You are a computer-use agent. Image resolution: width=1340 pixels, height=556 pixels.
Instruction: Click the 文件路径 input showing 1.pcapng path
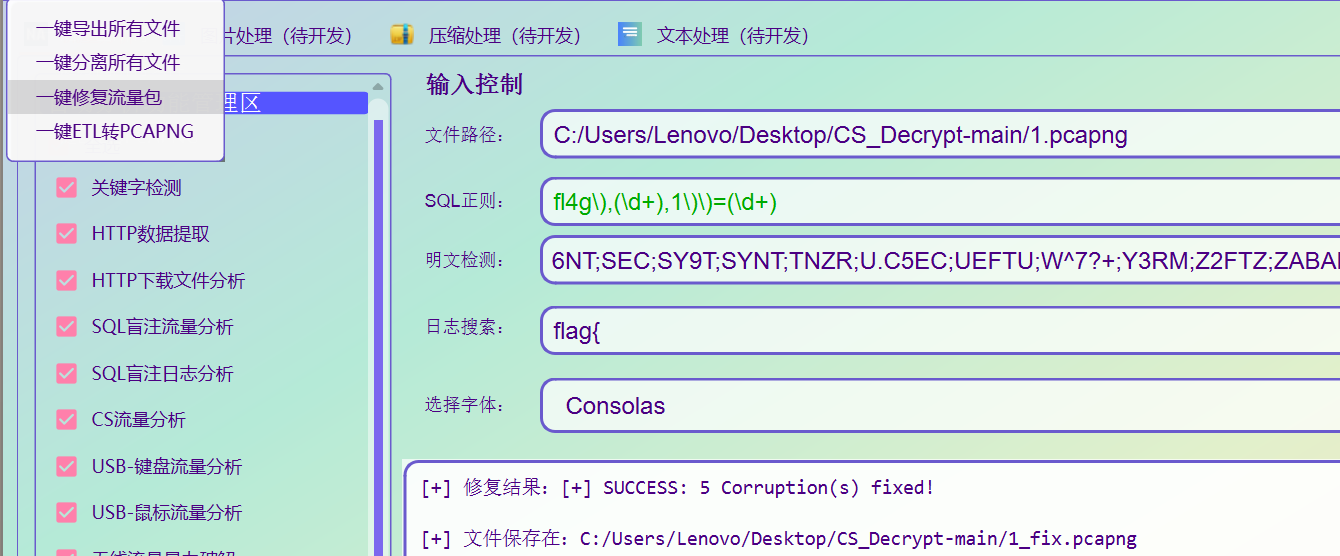point(940,135)
